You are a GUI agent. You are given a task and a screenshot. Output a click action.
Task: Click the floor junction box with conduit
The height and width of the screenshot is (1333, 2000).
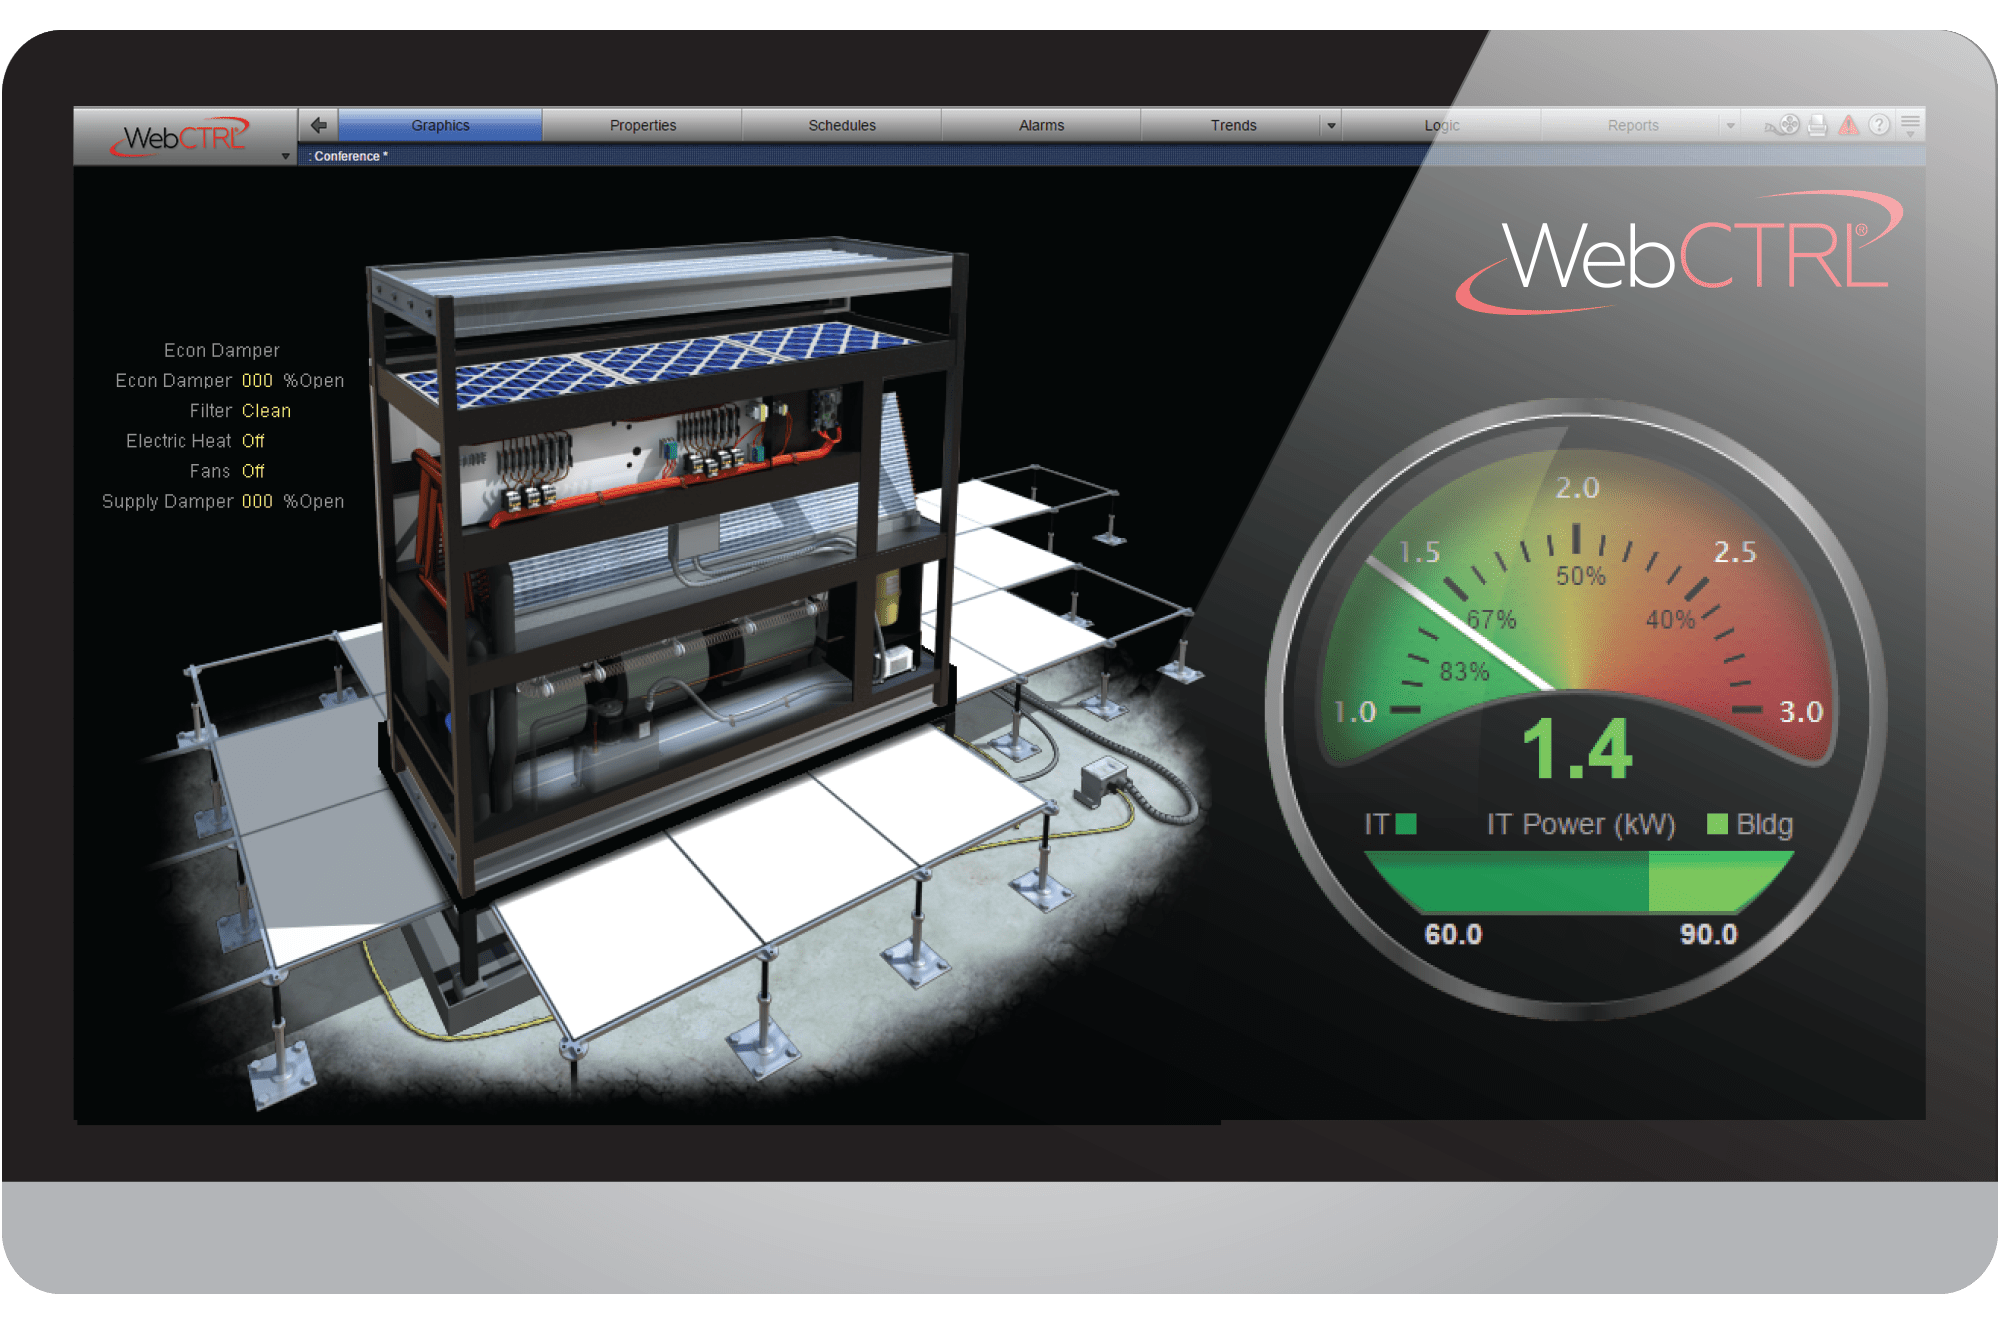(x=1102, y=781)
